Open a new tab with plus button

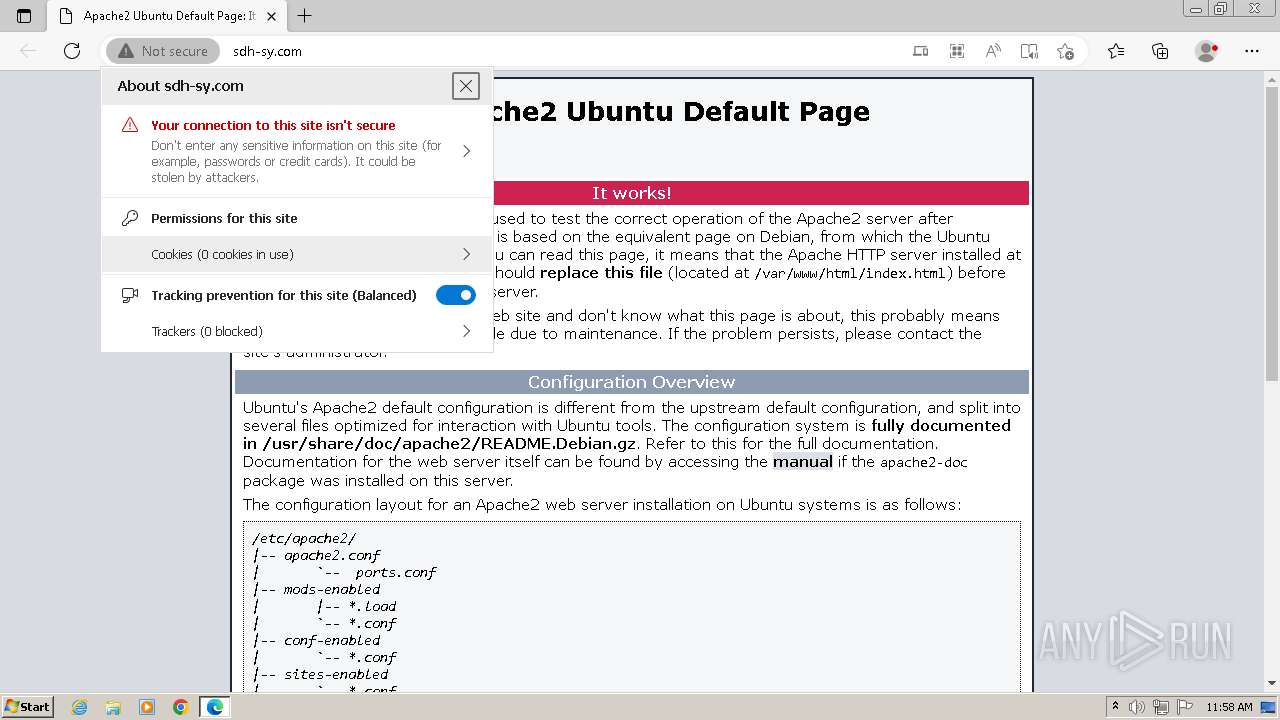click(x=305, y=16)
